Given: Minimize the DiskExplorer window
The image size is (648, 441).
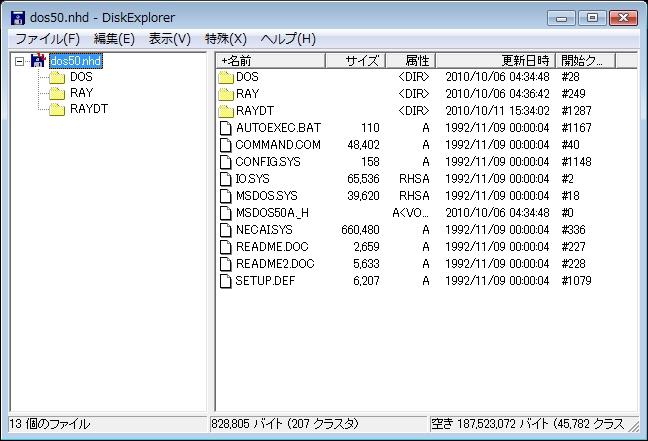Looking at the screenshot, I should (x=561, y=18).
